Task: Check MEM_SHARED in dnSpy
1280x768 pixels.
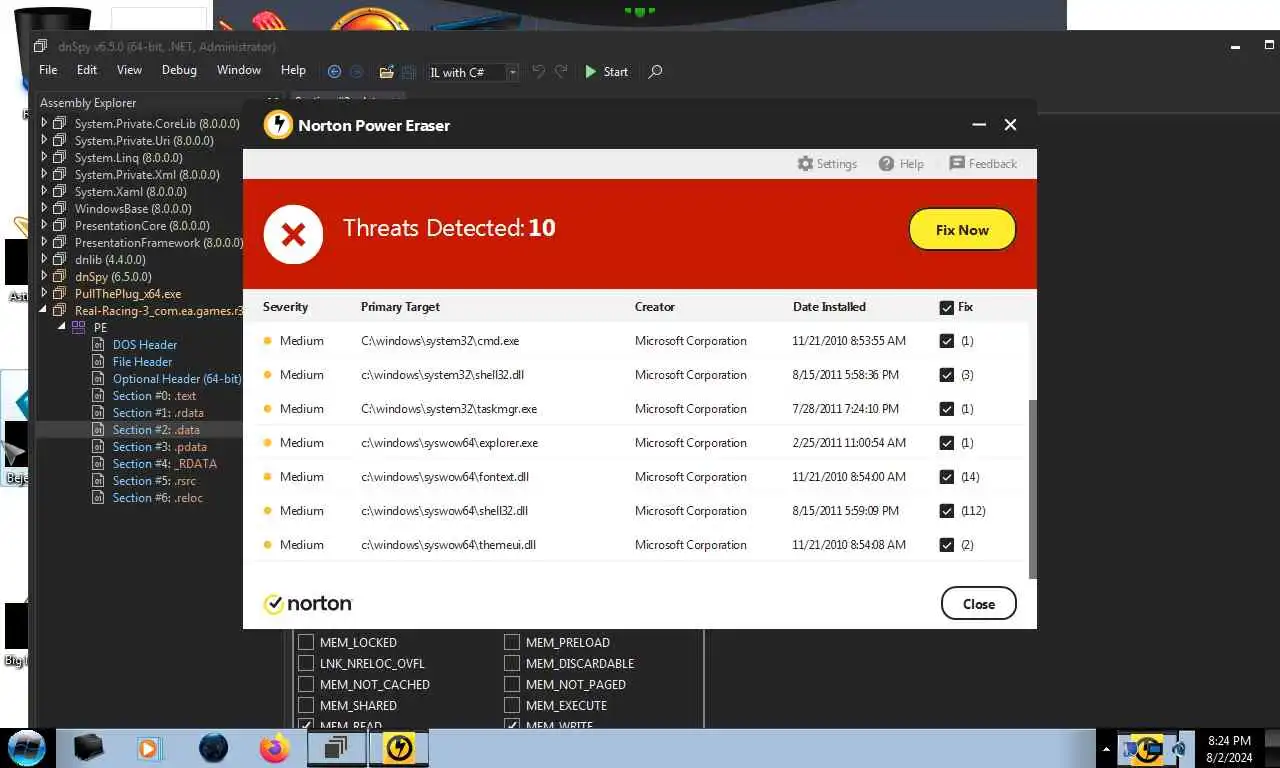Action: click(306, 705)
